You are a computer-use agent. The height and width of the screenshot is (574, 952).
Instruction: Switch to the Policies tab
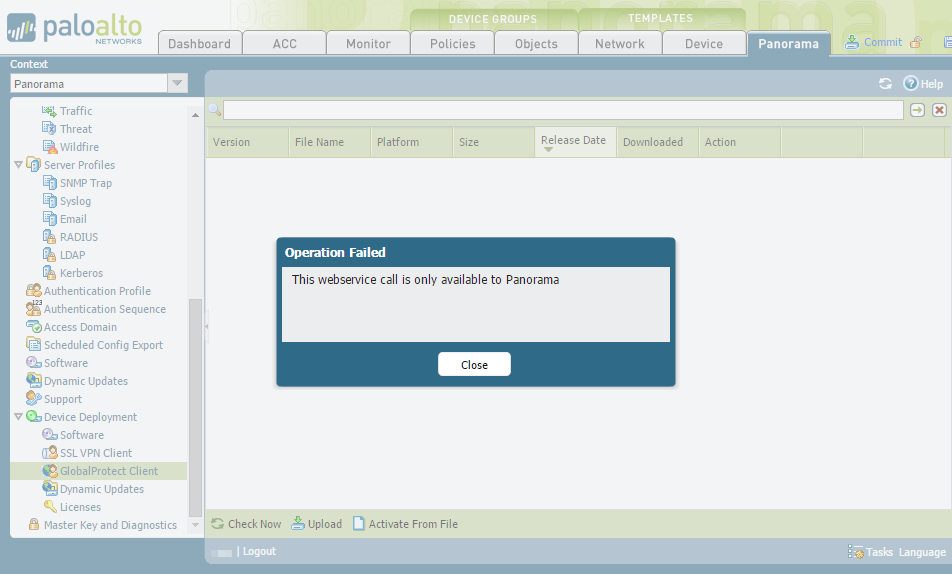452,44
